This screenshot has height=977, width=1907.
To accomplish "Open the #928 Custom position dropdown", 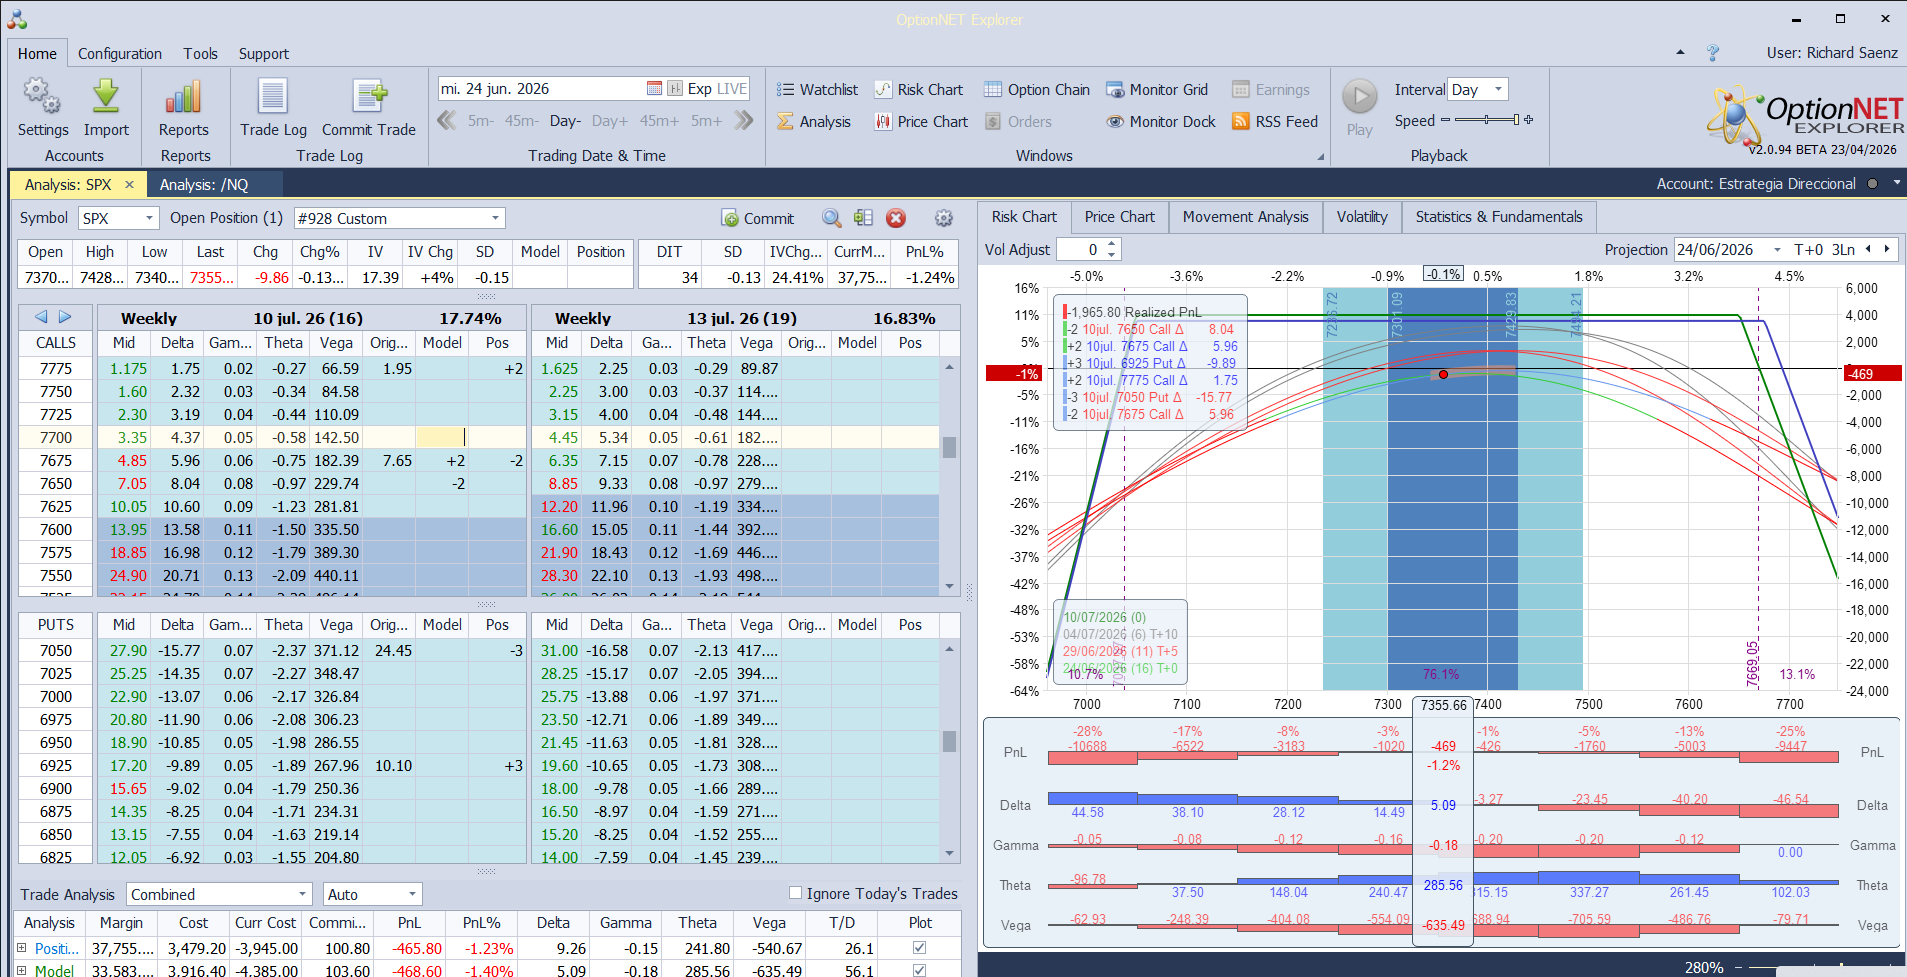I will (495, 218).
